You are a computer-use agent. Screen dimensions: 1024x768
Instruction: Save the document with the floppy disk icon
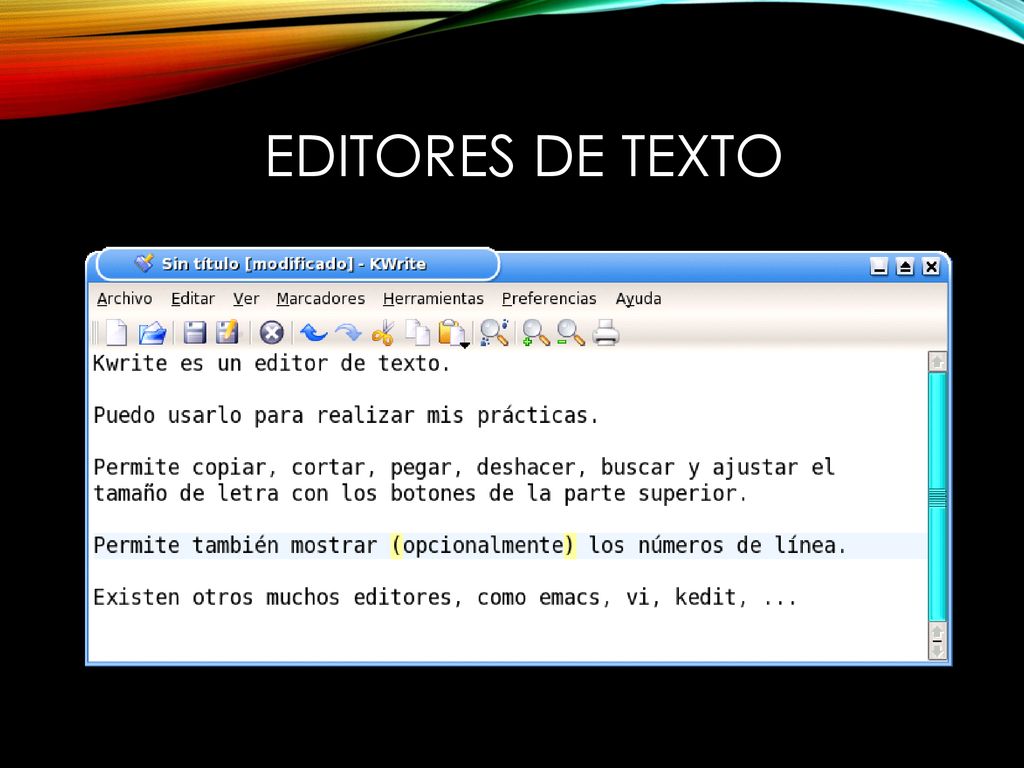coord(195,332)
